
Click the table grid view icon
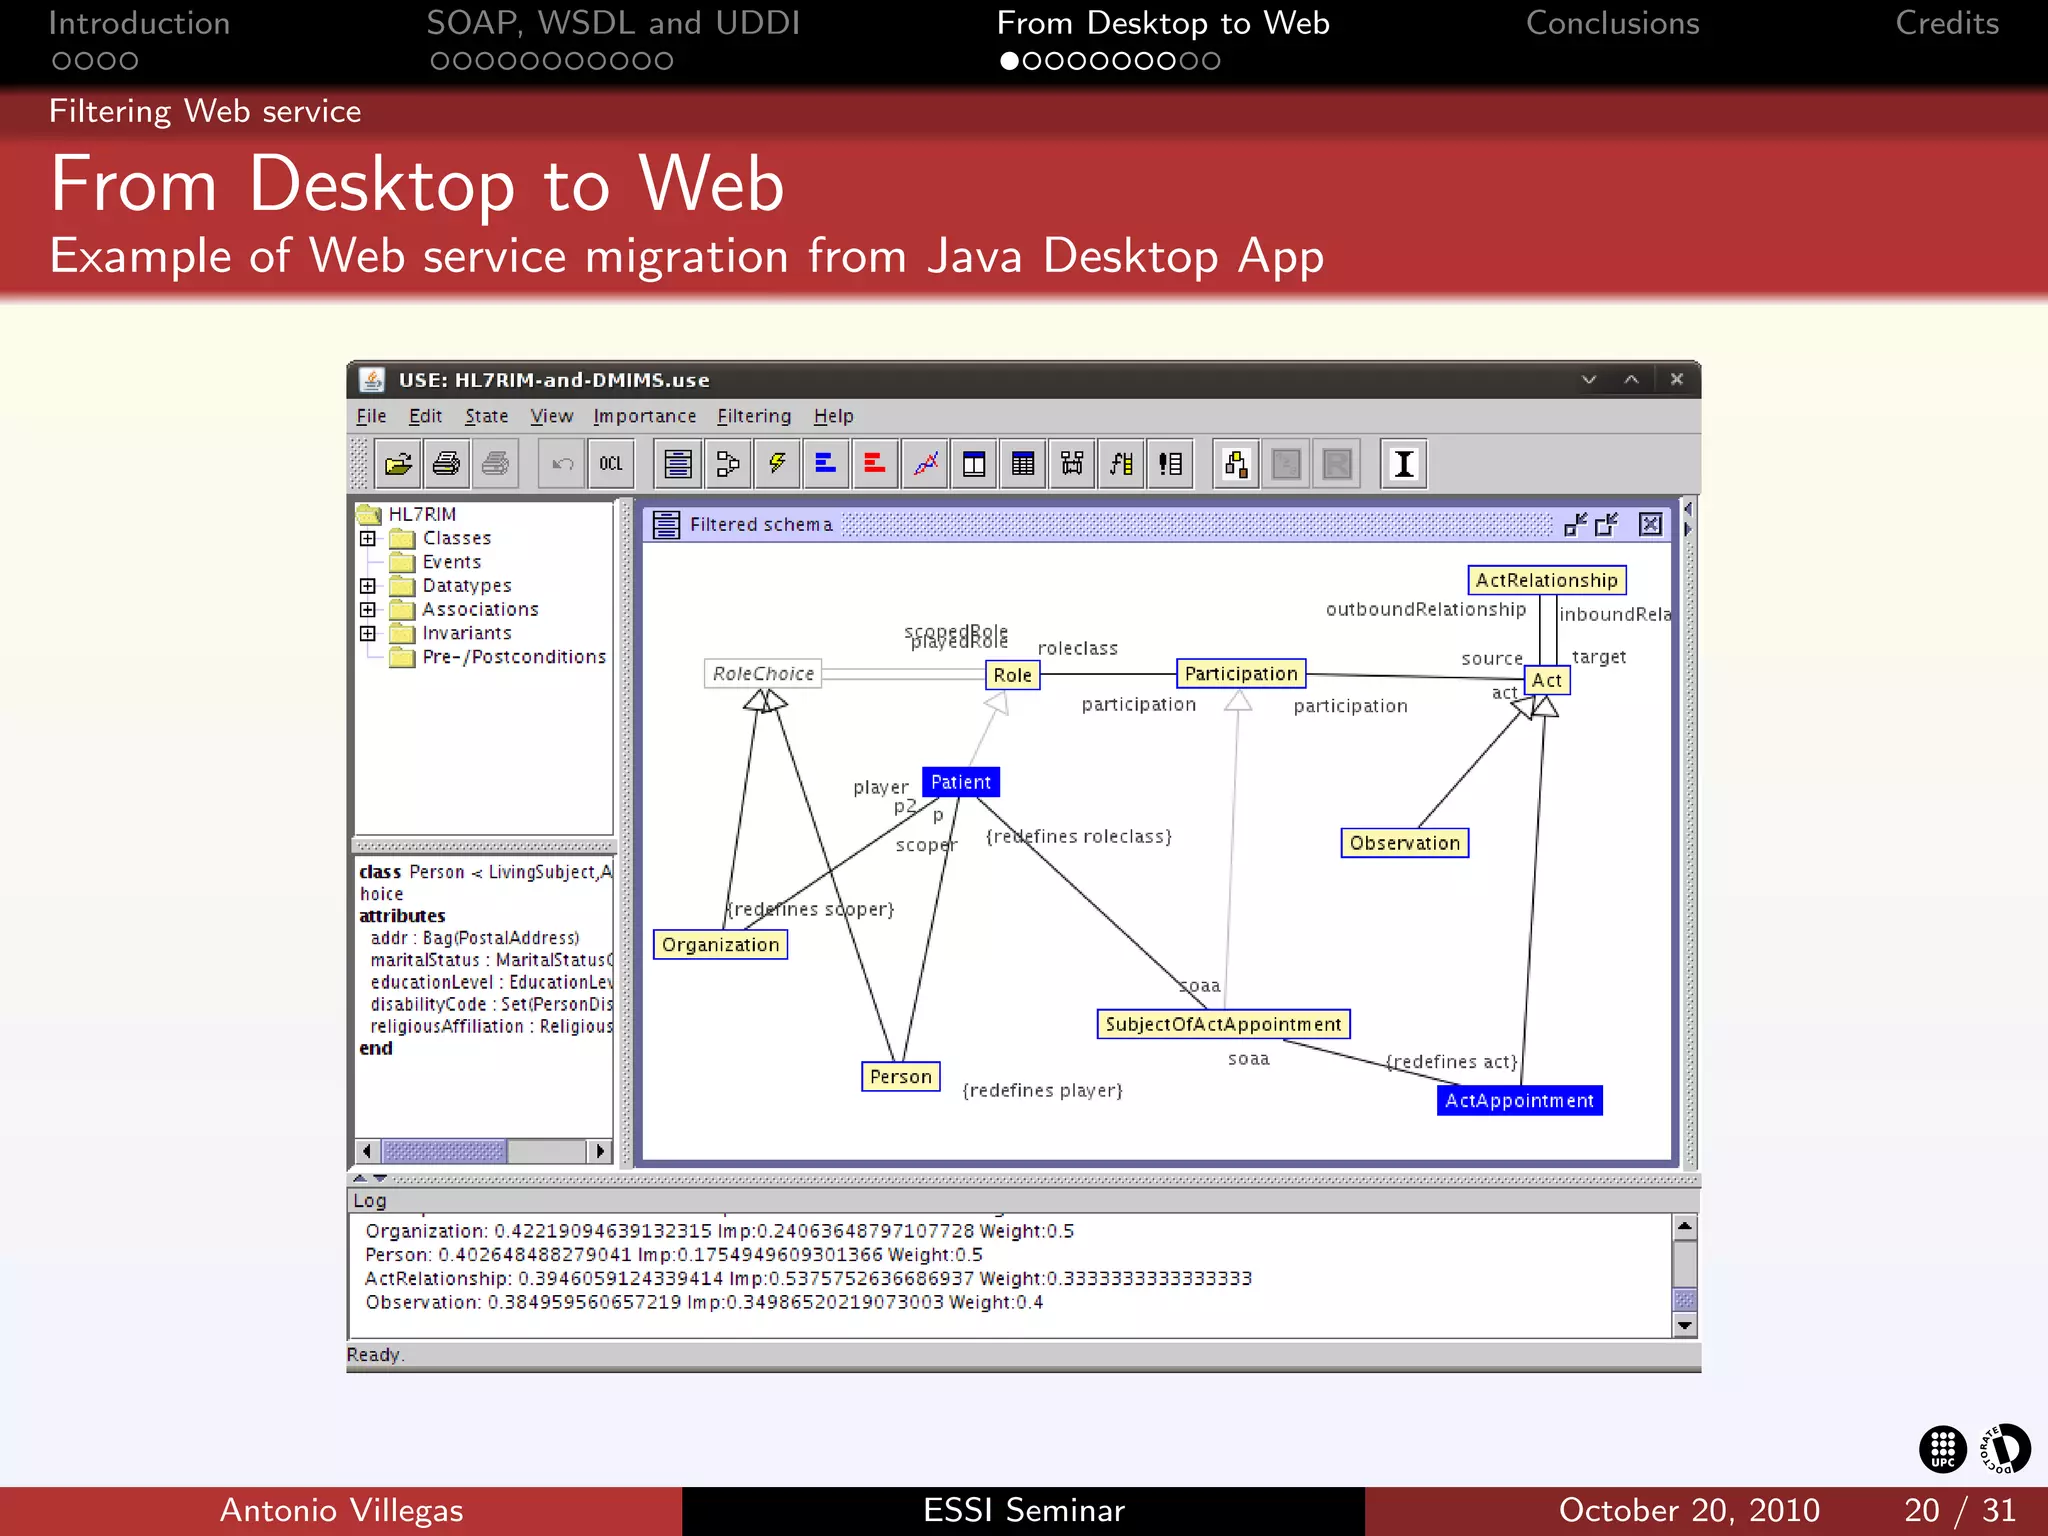(1023, 464)
